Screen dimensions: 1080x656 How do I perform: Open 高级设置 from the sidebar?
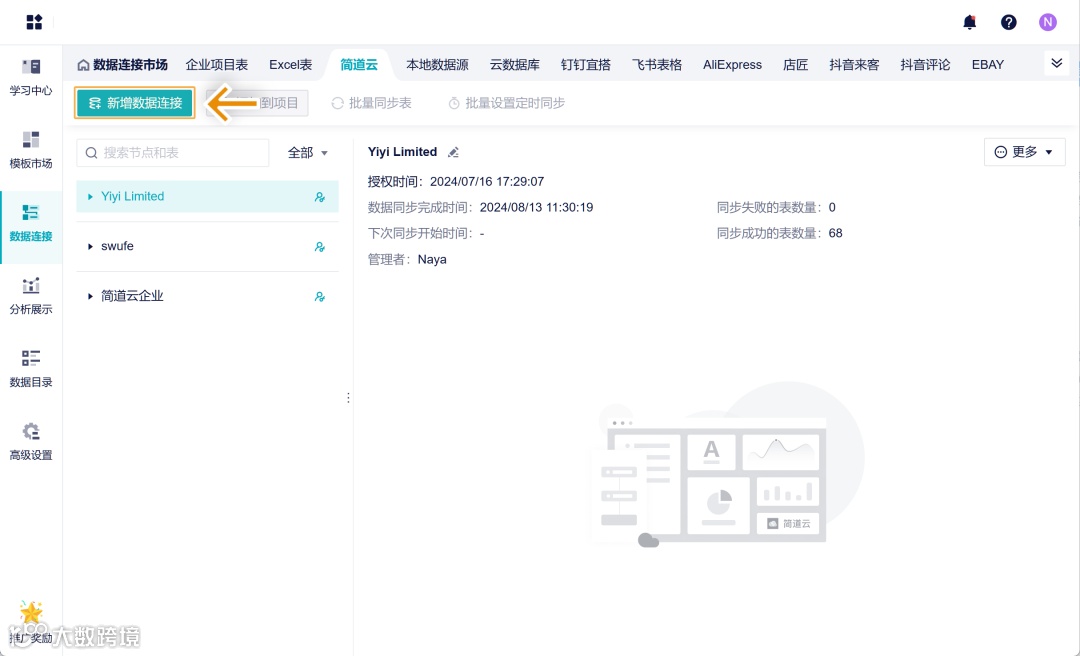pyautogui.click(x=31, y=442)
